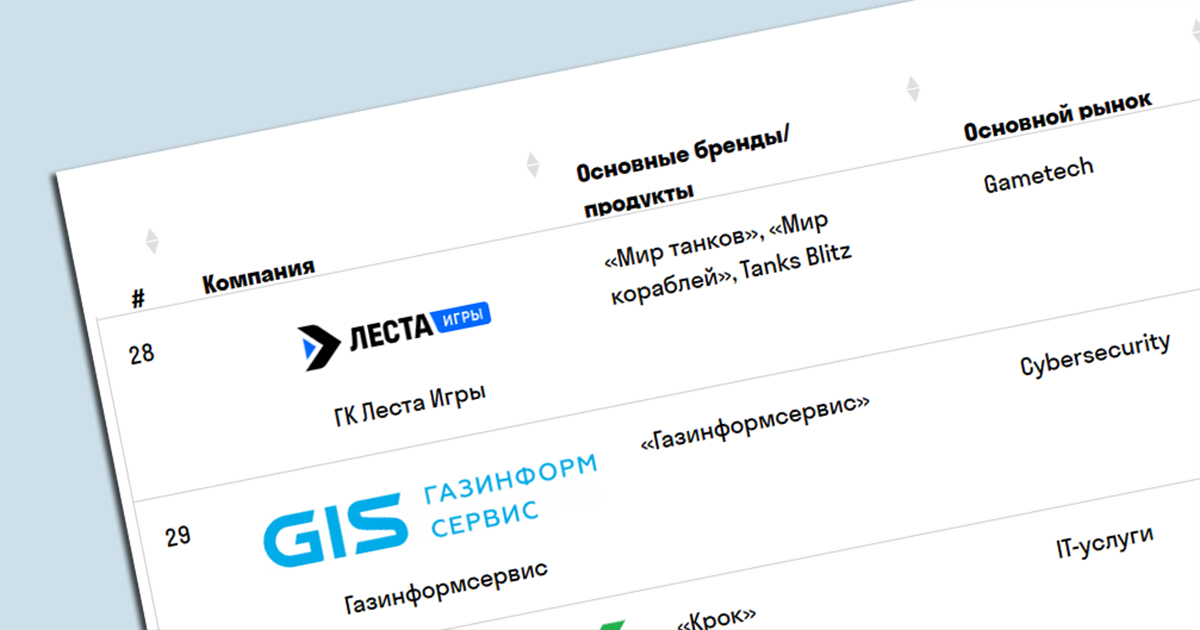This screenshot has height=630, width=1200.
Task: Select the IT-услуги market cell
Action: pos(1104,543)
